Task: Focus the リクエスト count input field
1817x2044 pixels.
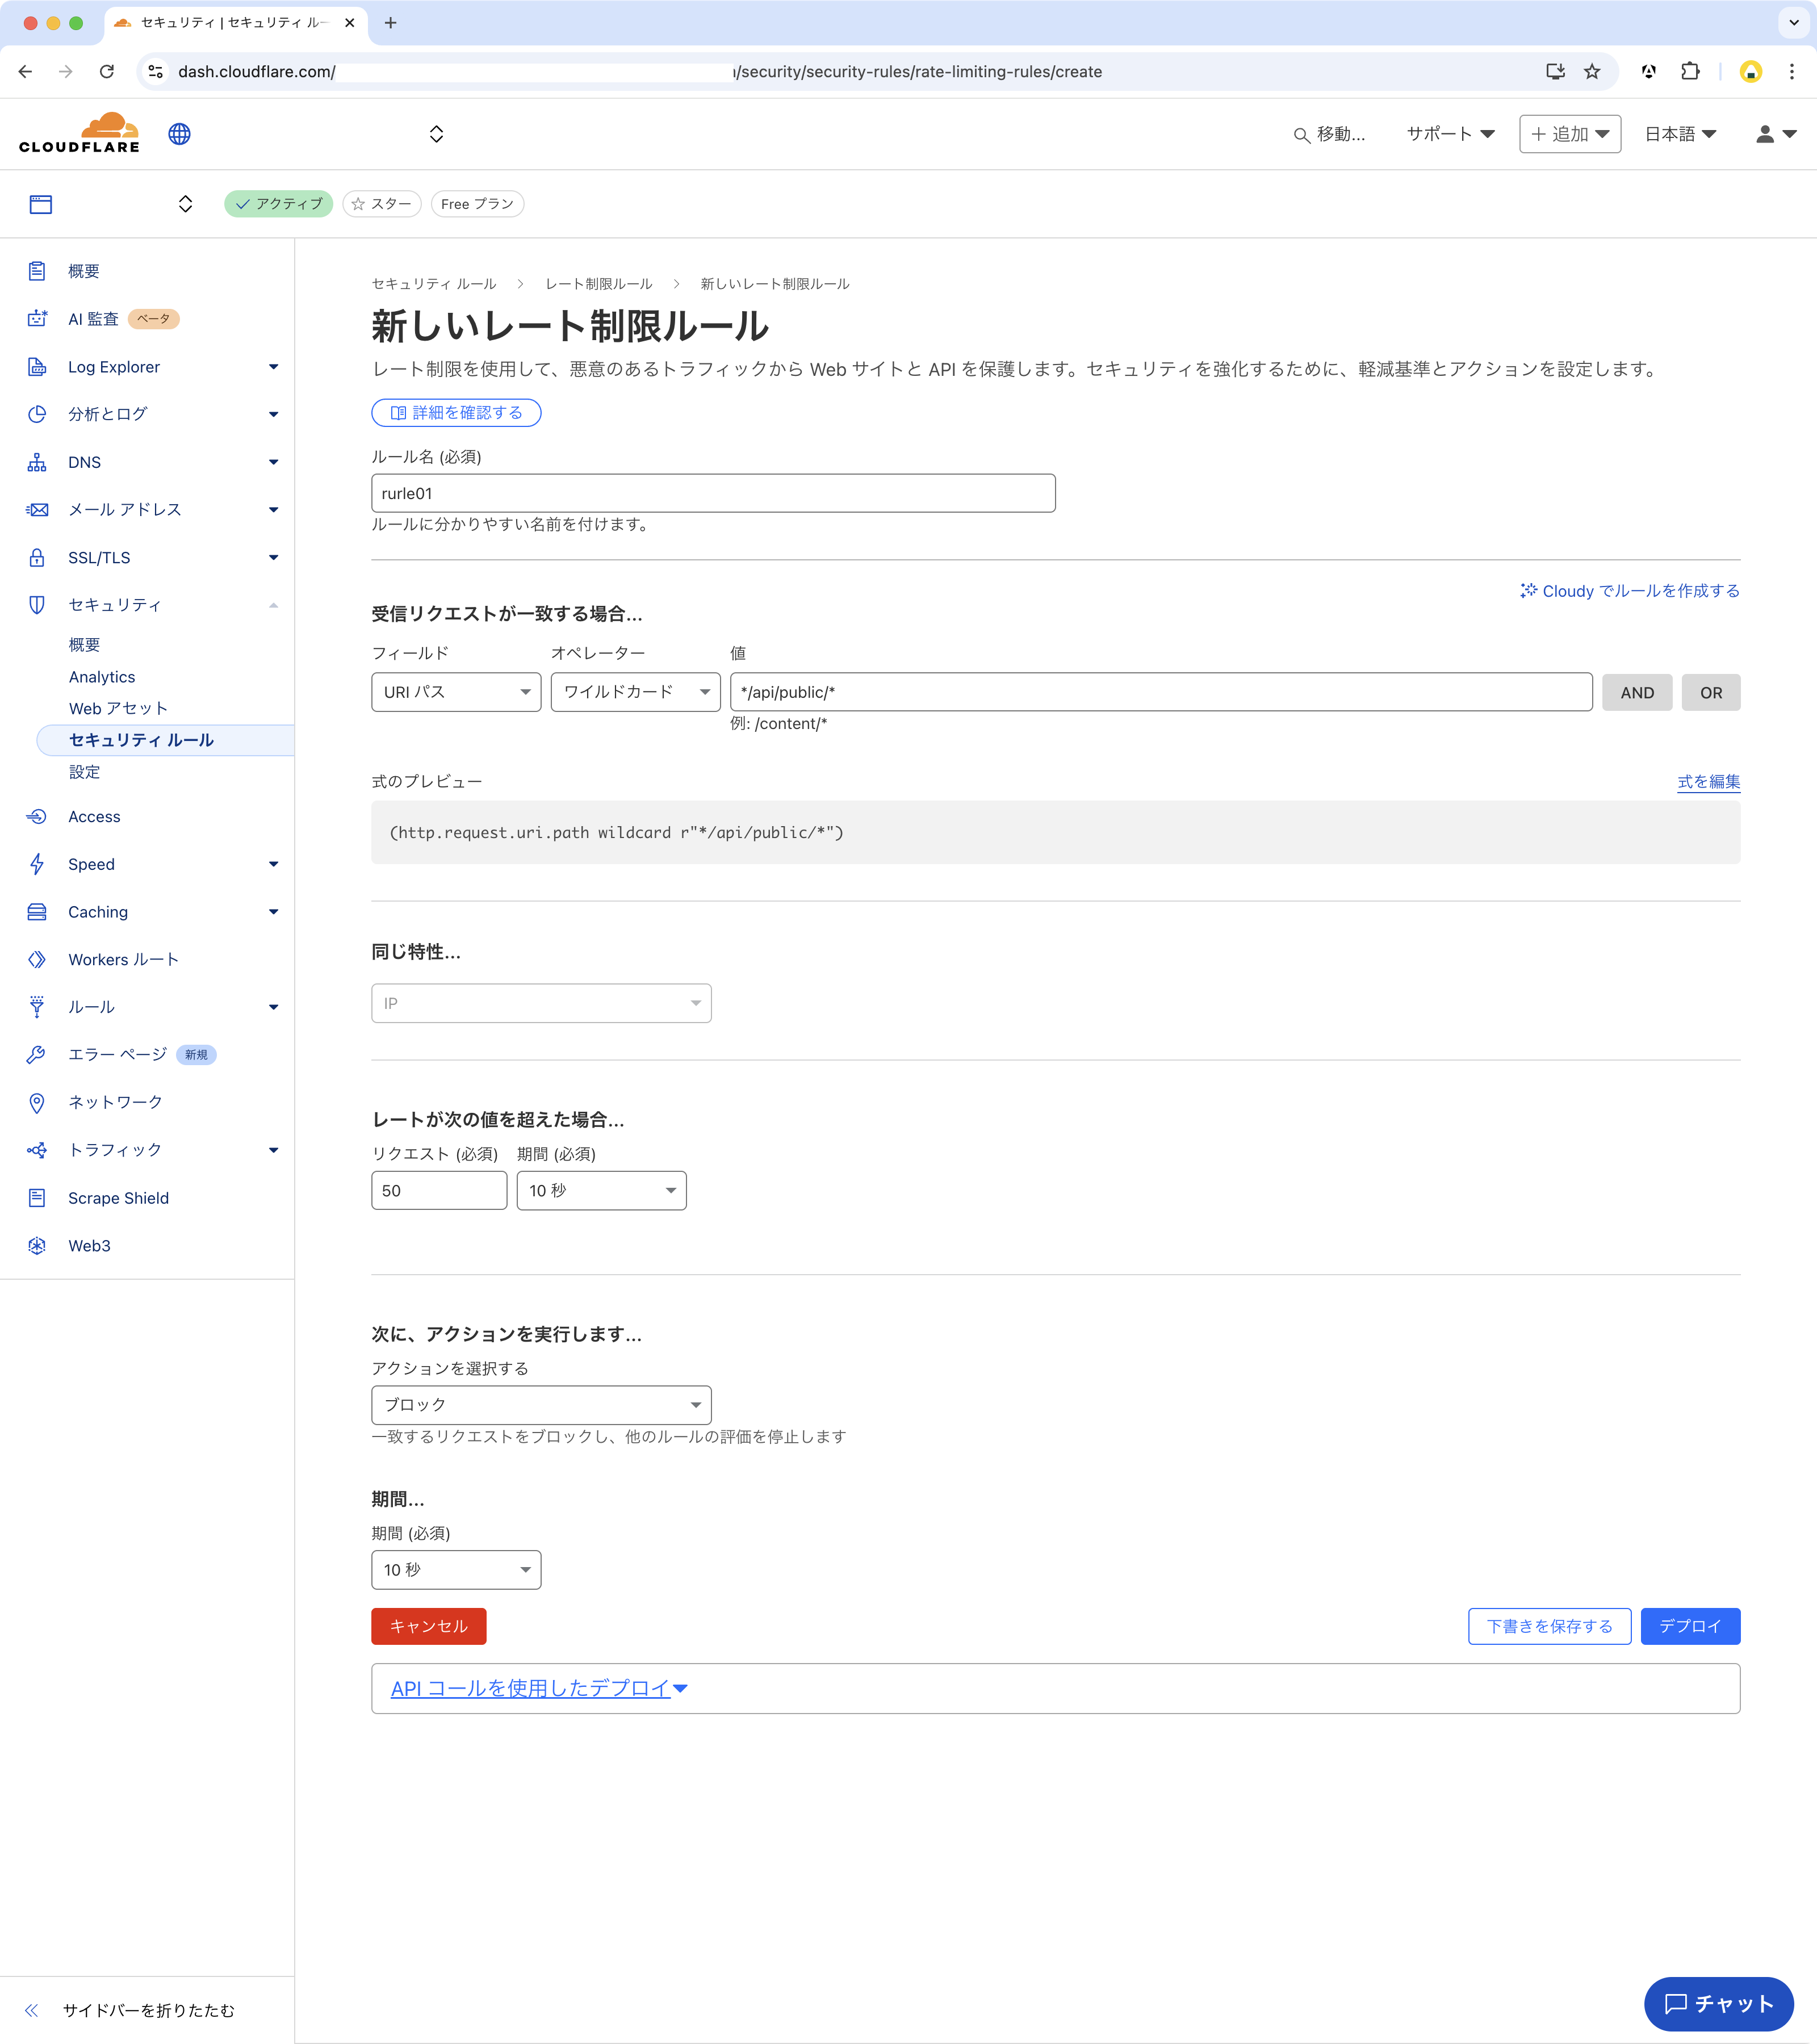Action: [x=439, y=1190]
